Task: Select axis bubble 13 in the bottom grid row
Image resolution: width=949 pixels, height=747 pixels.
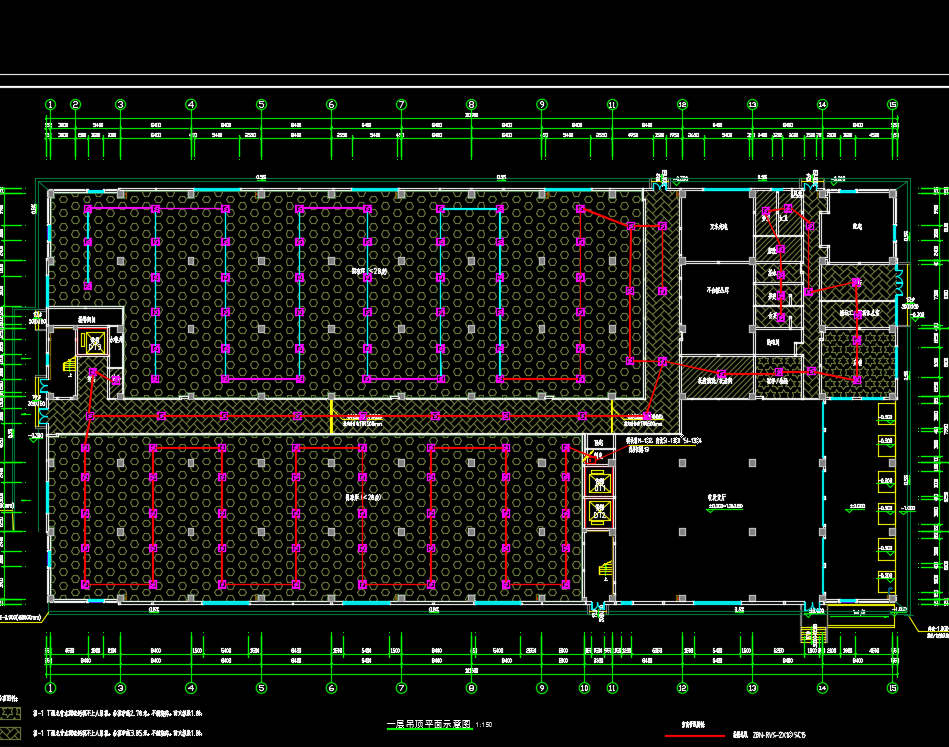Action: tap(752, 688)
